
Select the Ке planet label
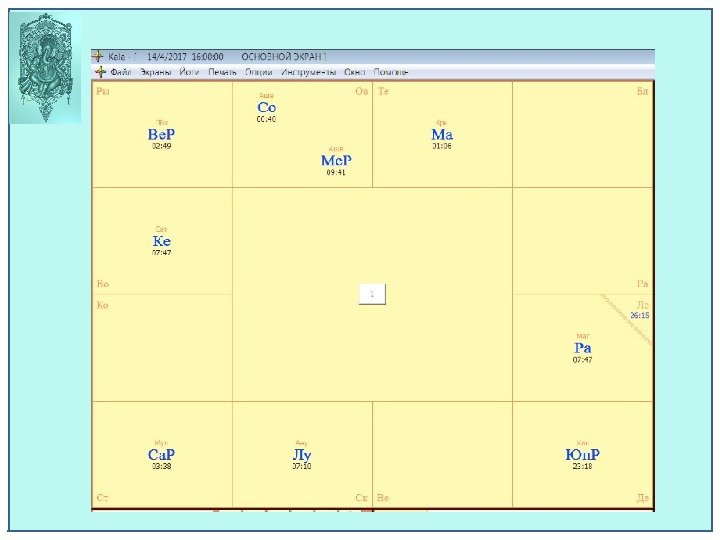point(162,241)
